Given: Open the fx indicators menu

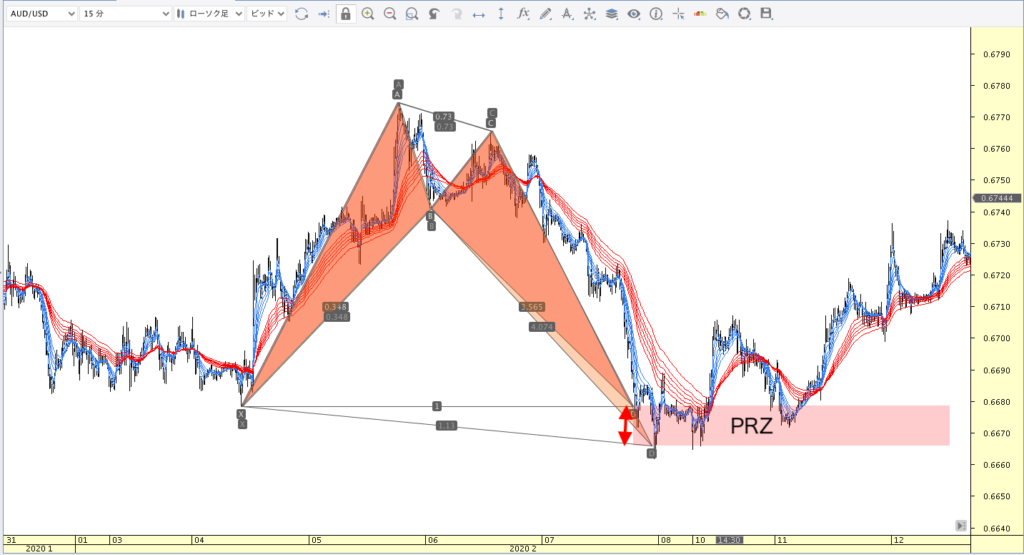Looking at the screenshot, I should [x=522, y=14].
